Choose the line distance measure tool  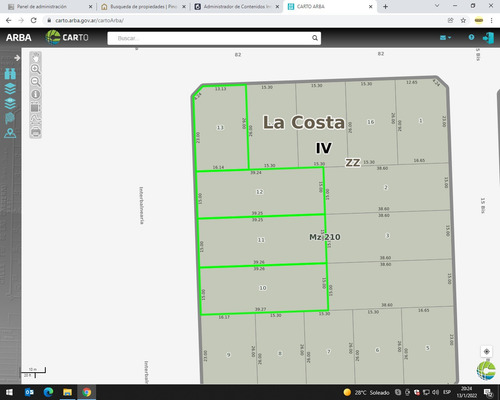point(36,119)
